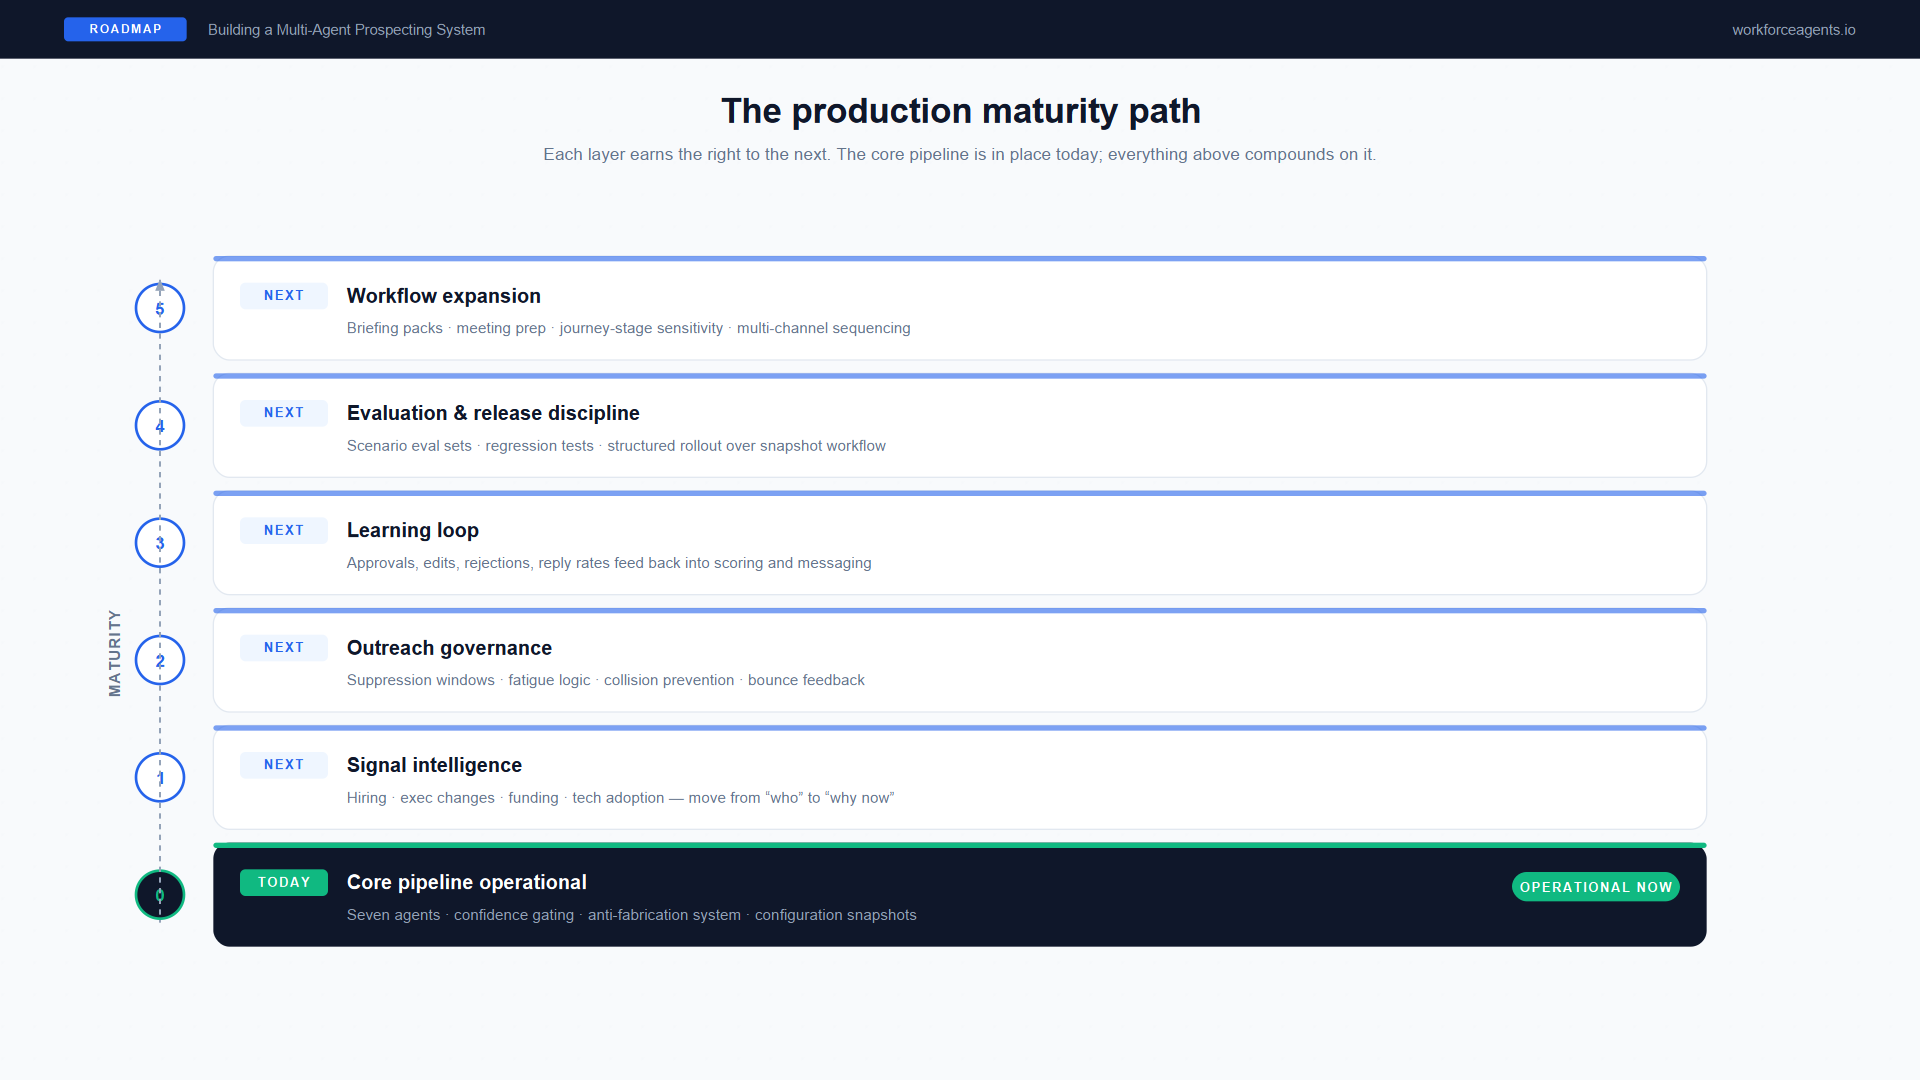
Task: Select the step 2 timeline circle
Action: point(160,661)
